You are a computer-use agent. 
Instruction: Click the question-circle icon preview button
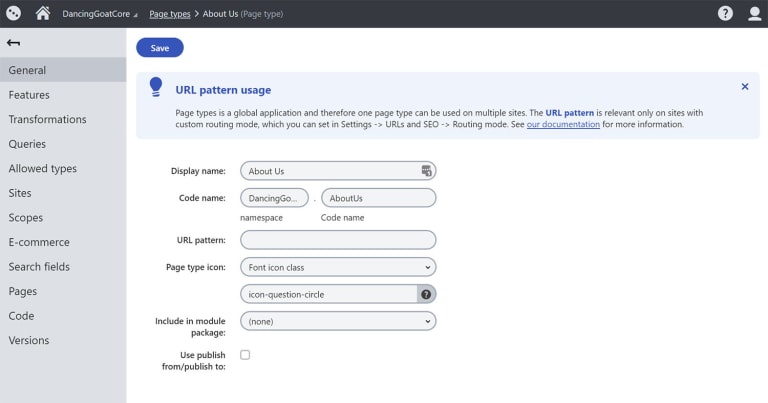pos(426,294)
